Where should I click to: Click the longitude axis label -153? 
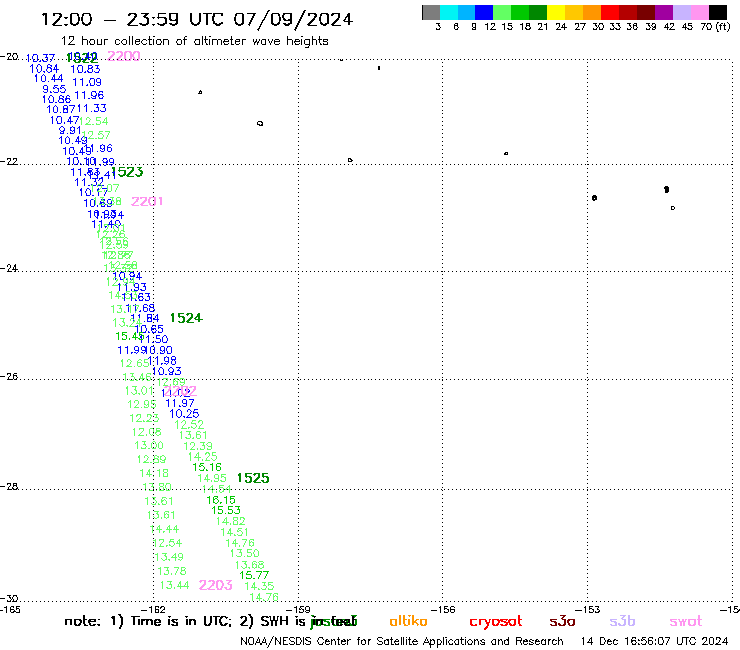[588, 609]
